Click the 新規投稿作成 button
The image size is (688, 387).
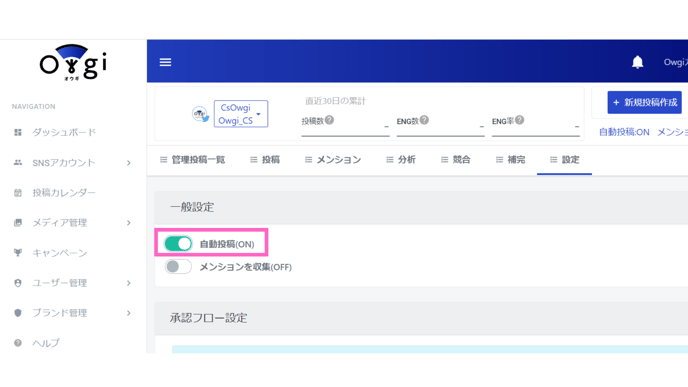(x=645, y=102)
